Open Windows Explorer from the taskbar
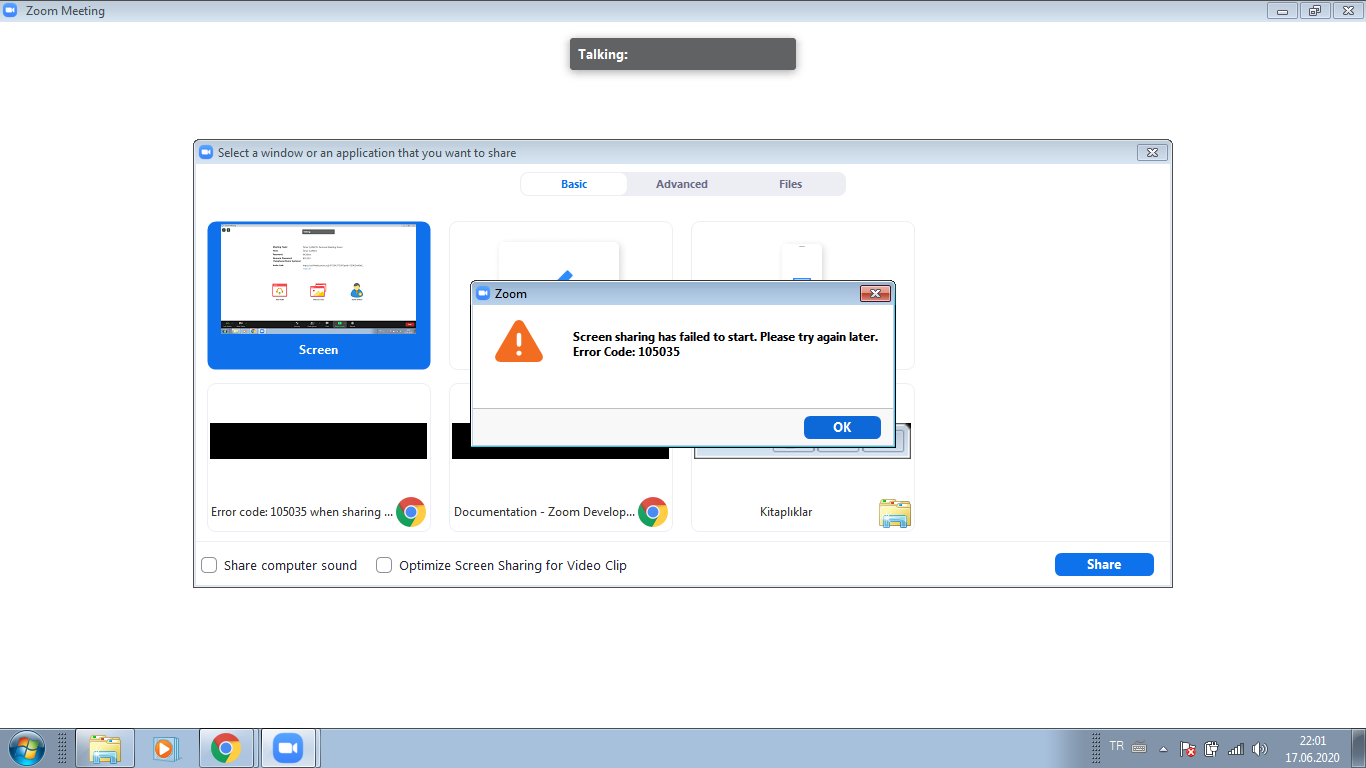The image size is (1366, 768). pyautogui.click(x=105, y=748)
